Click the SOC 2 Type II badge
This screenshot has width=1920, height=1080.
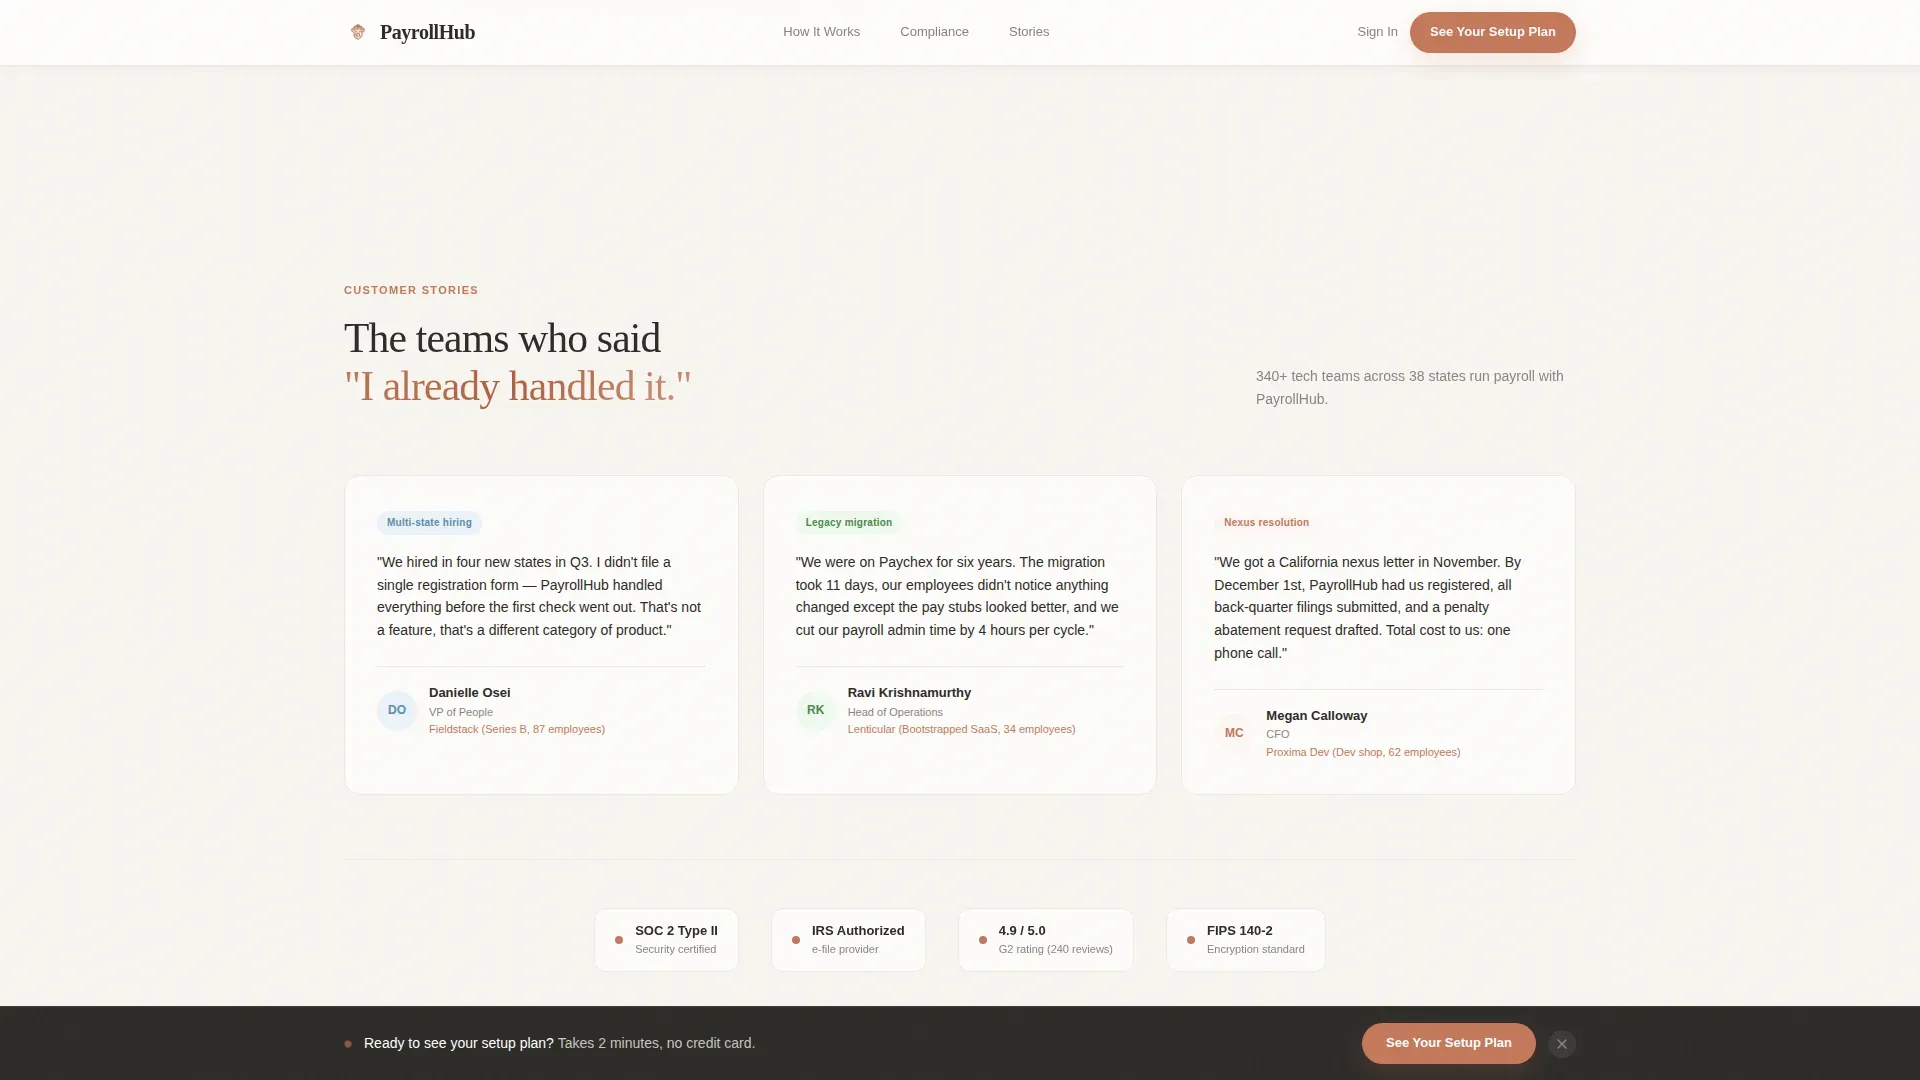click(x=666, y=940)
